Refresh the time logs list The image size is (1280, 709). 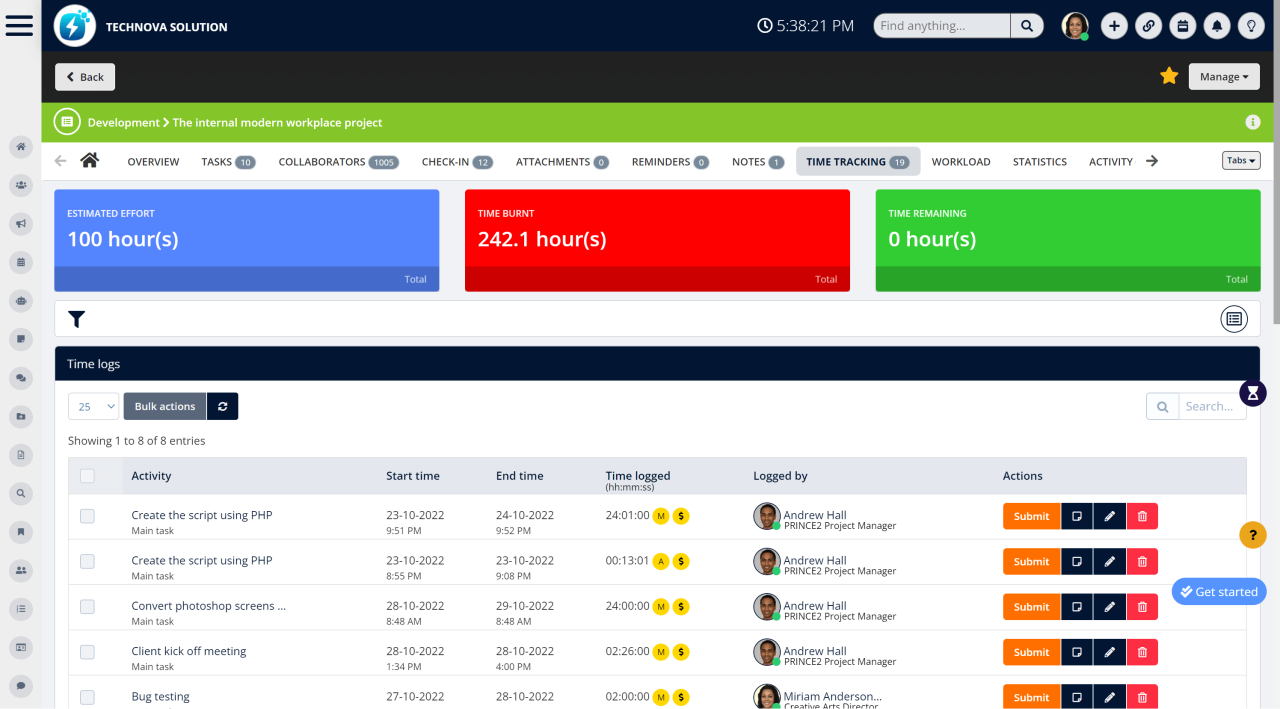(x=222, y=406)
